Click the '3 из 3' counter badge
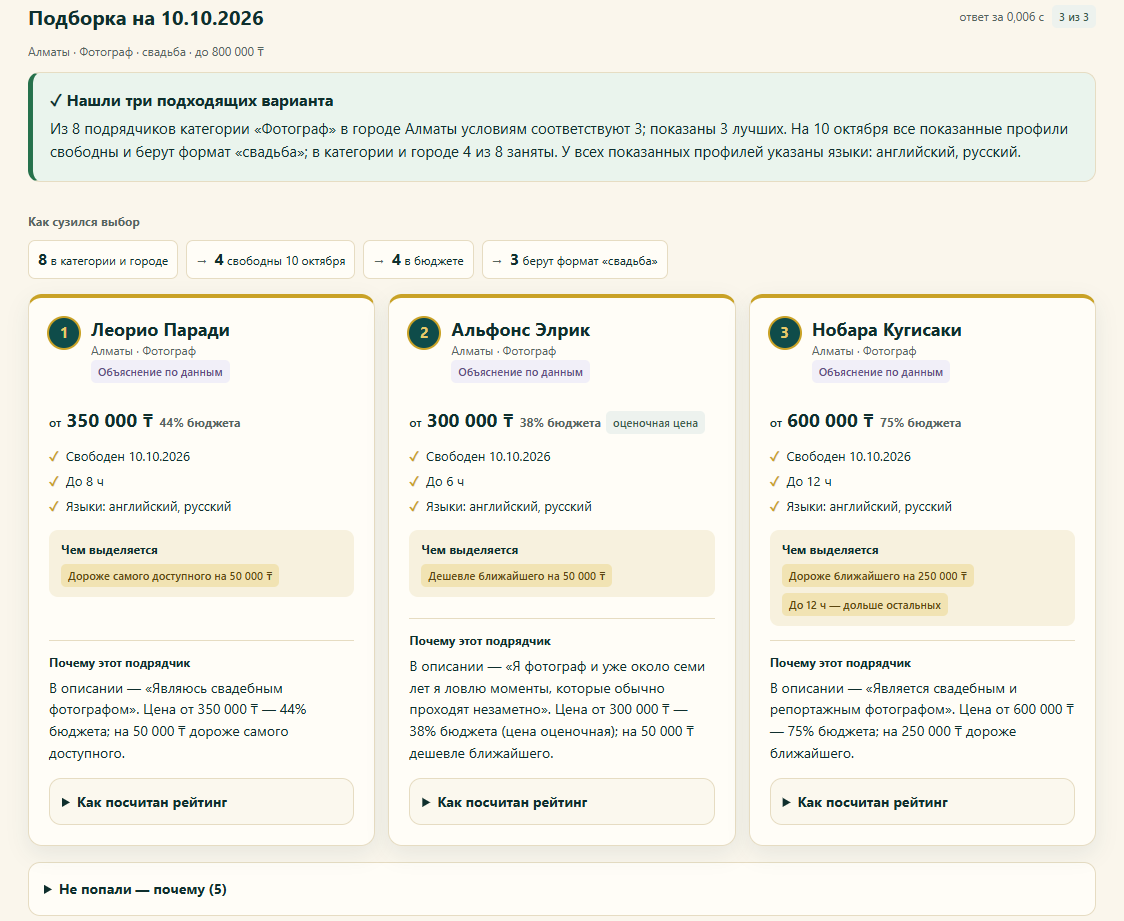Viewport: 1124px width, 921px height. [x=1073, y=17]
